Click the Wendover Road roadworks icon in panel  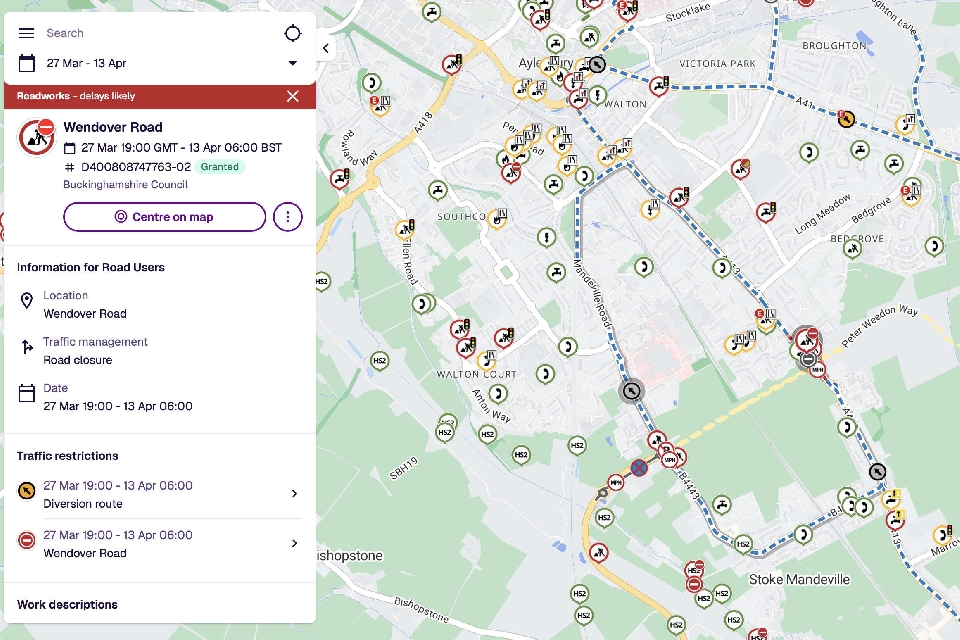37,136
